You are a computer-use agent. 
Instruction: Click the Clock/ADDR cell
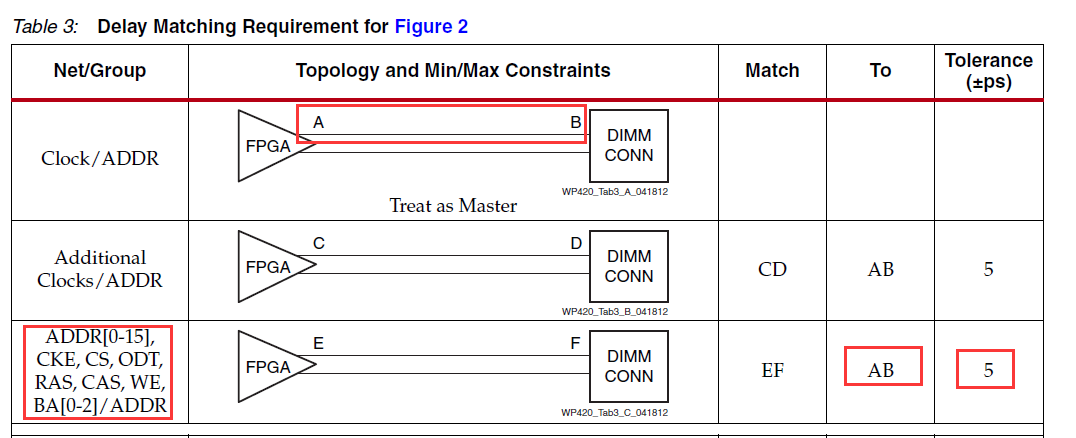pos(99,158)
